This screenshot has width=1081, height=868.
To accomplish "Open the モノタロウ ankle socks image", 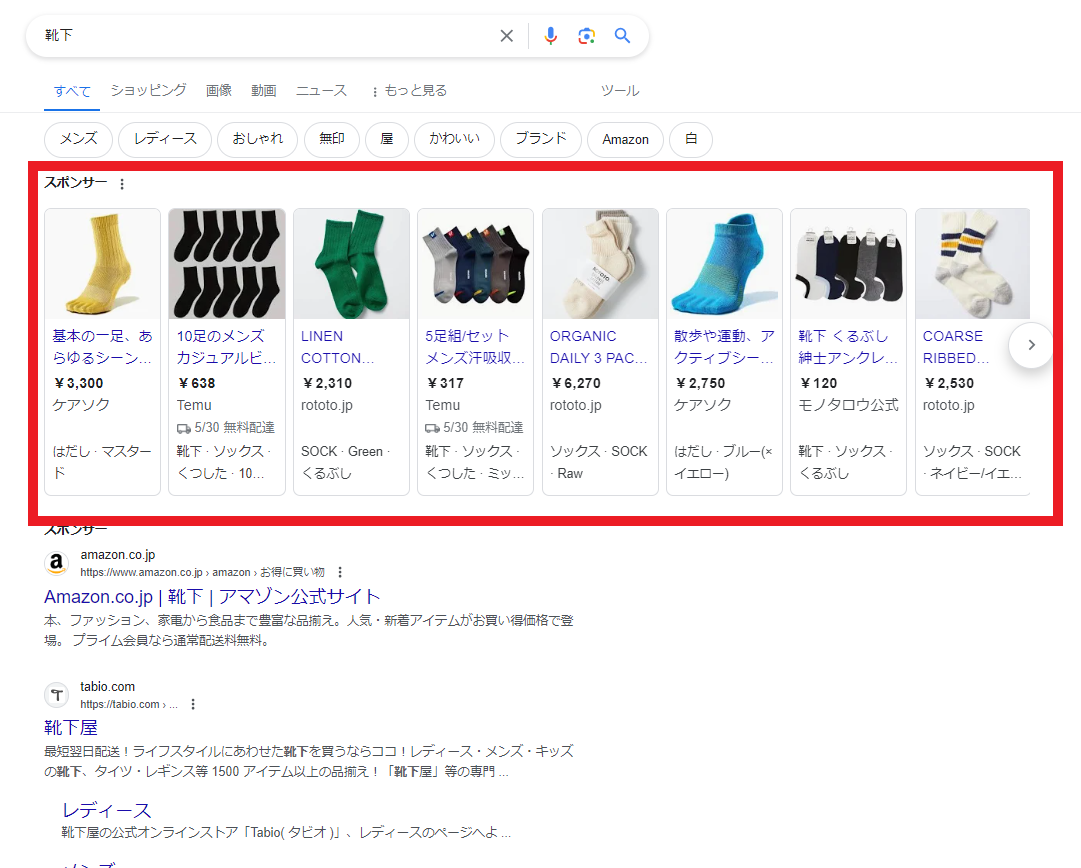I will 849,264.
